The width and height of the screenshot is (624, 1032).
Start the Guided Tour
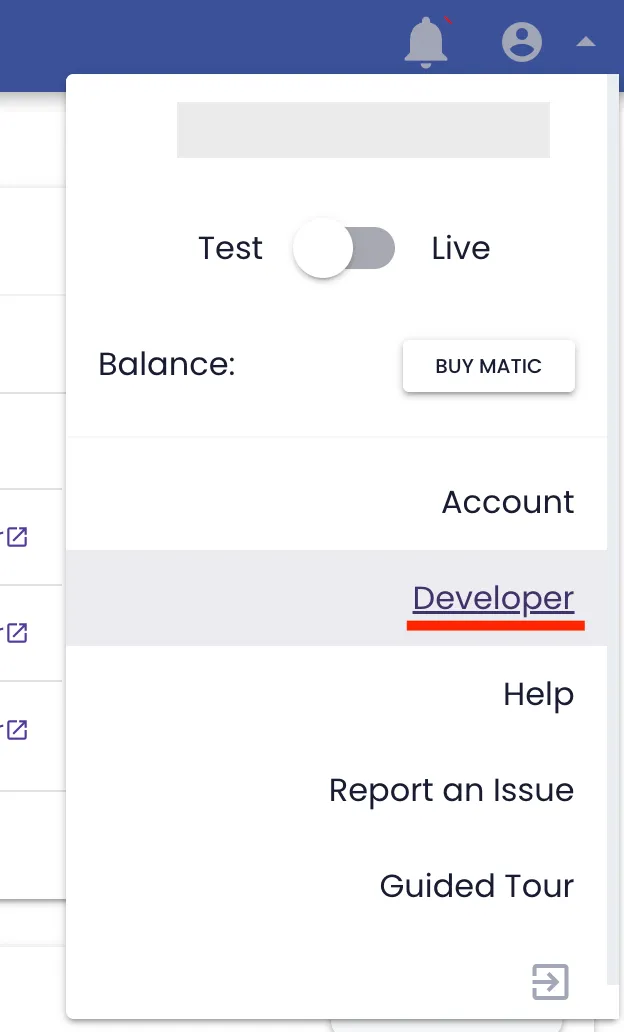[477, 886]
